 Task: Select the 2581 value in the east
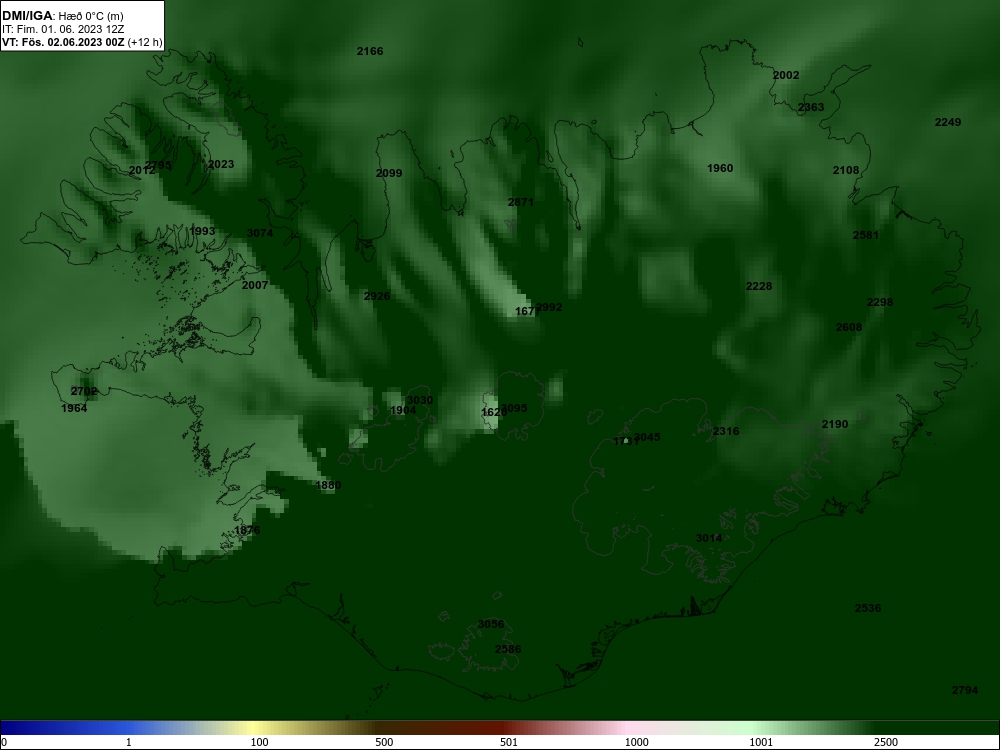pyautogui.click(x=866, y=235)
